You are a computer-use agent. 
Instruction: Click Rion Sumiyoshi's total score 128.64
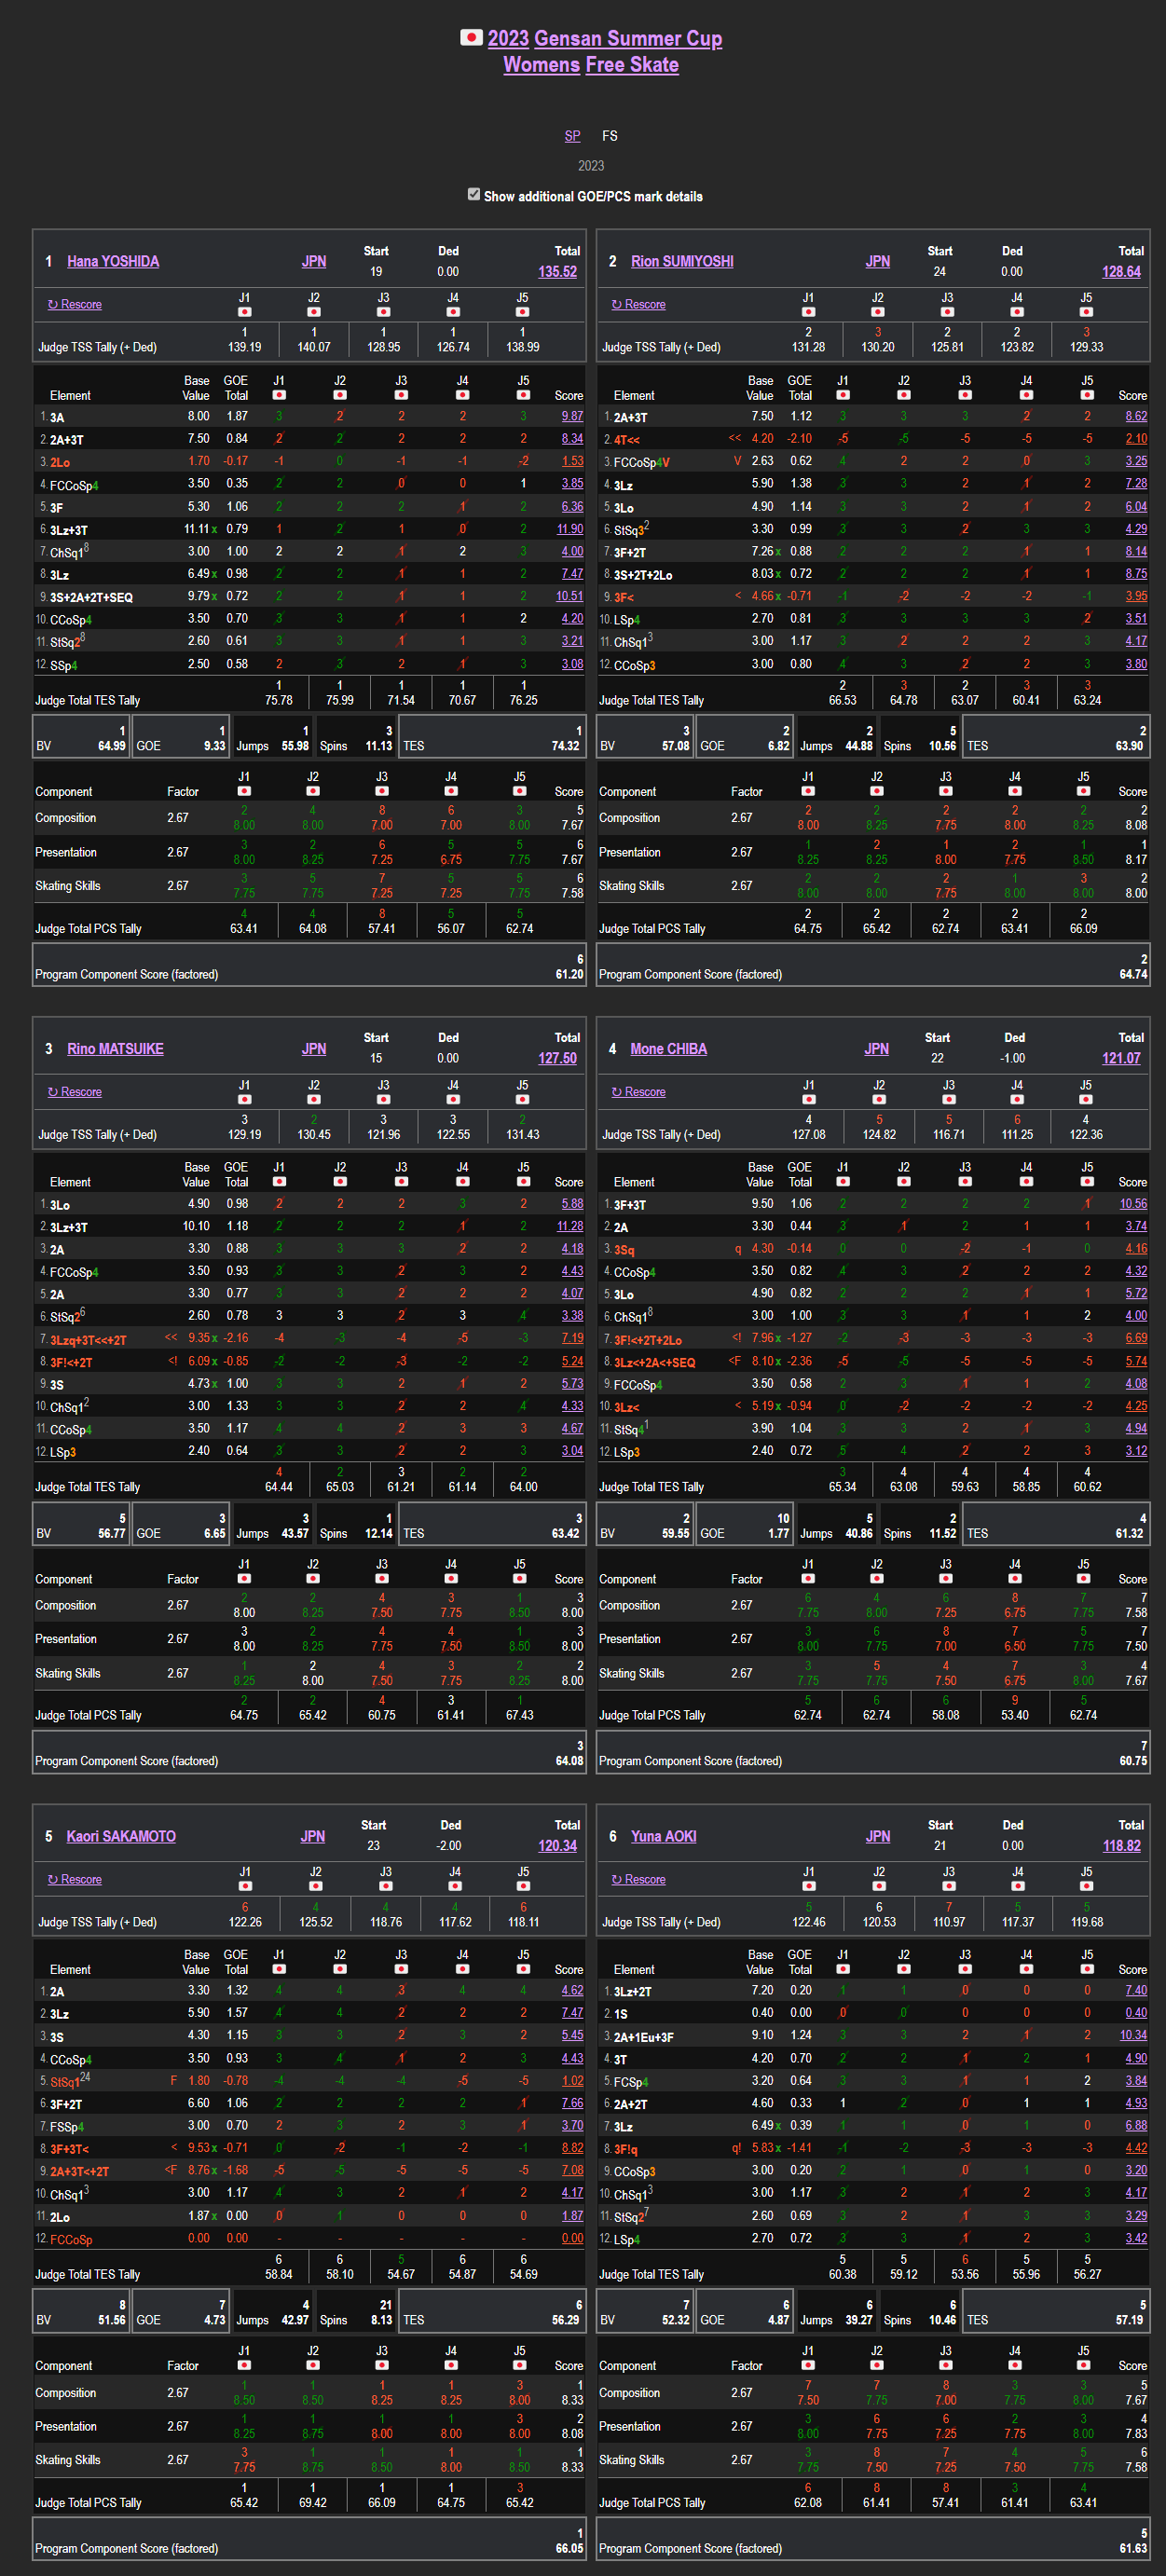click(x=1121, y=272)
